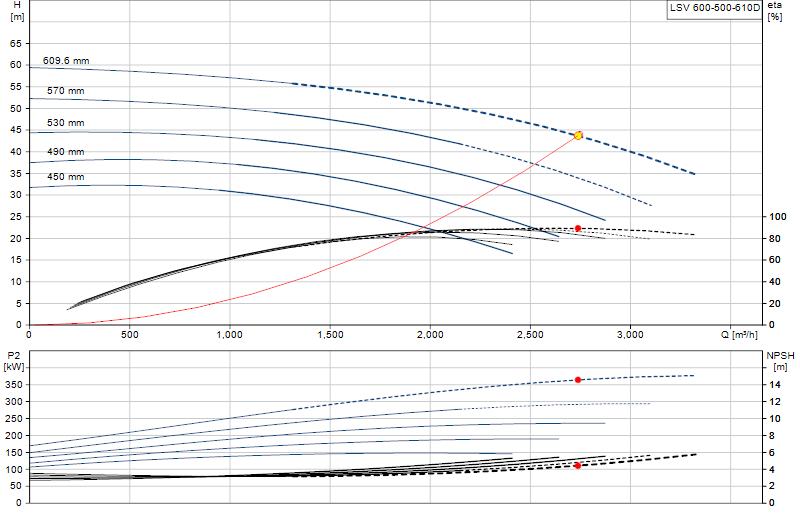Click the NPSH [m] axis label
The width and height of the screenshot is (800, 520).
click(780, 361)
